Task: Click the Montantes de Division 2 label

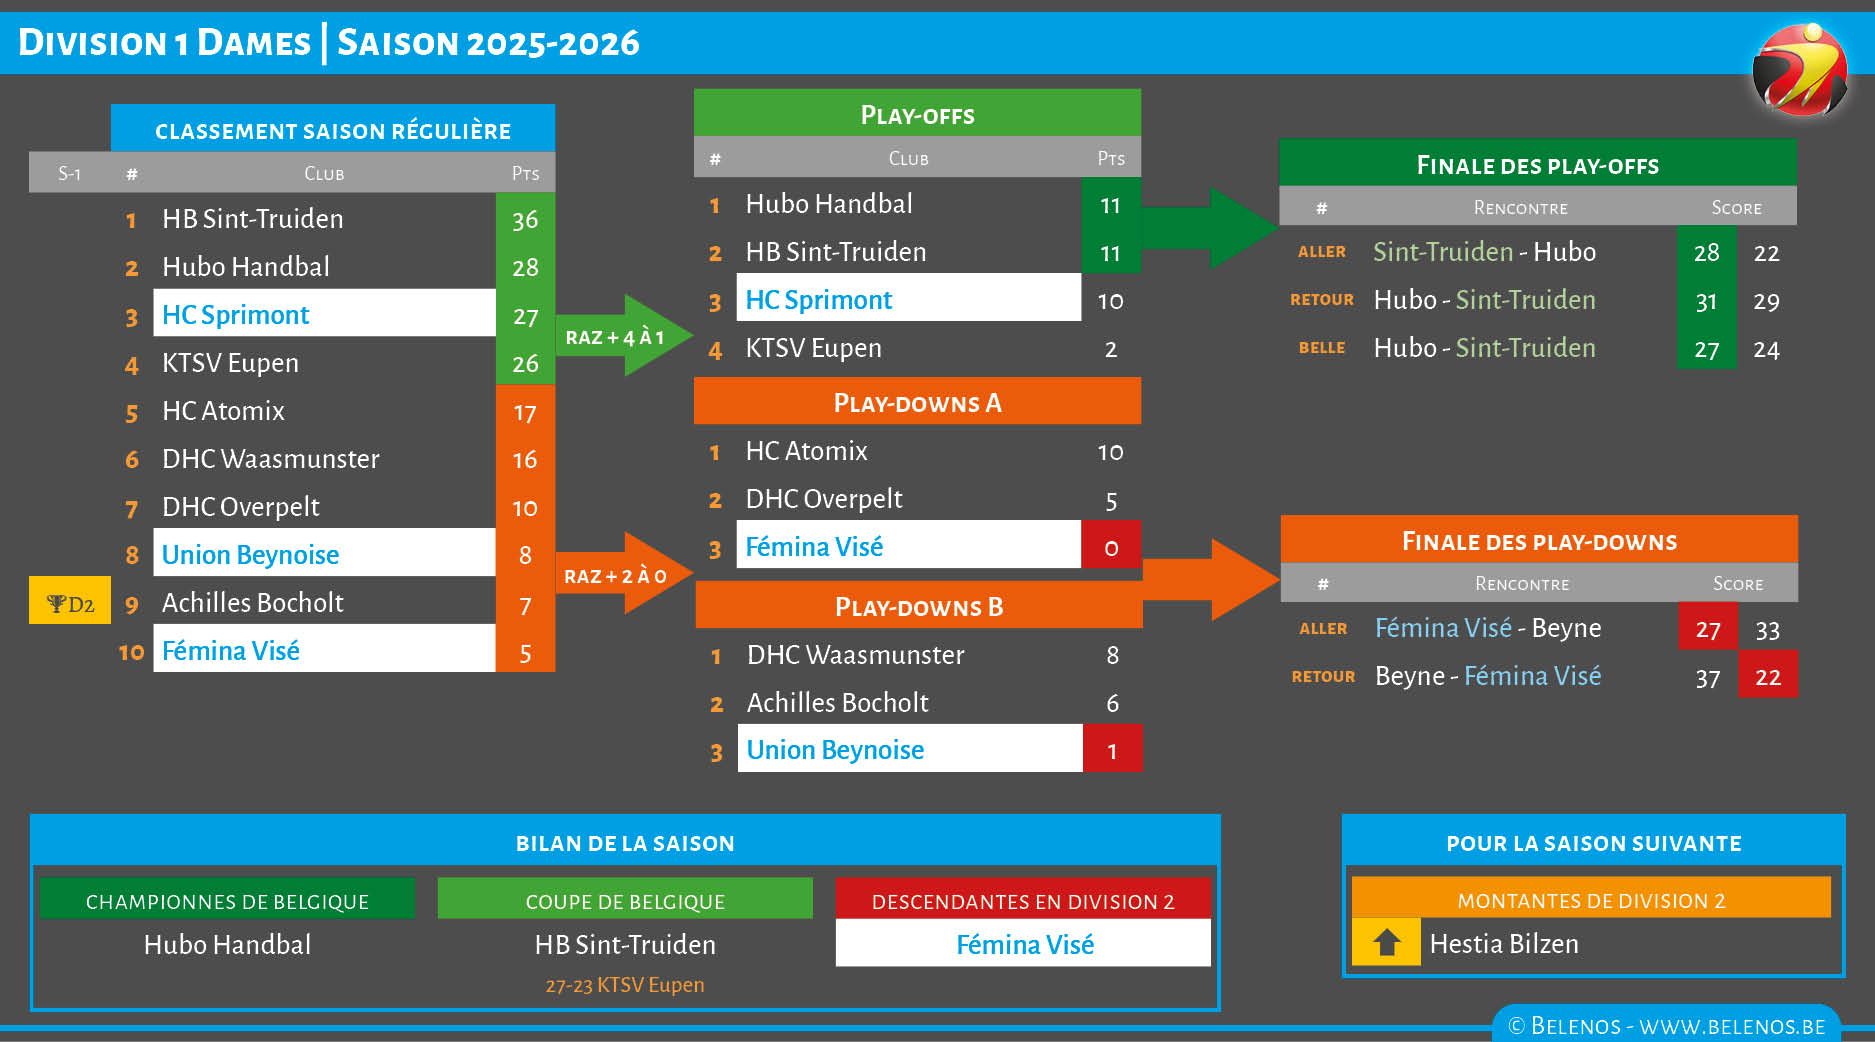Action: point(1591,899)
